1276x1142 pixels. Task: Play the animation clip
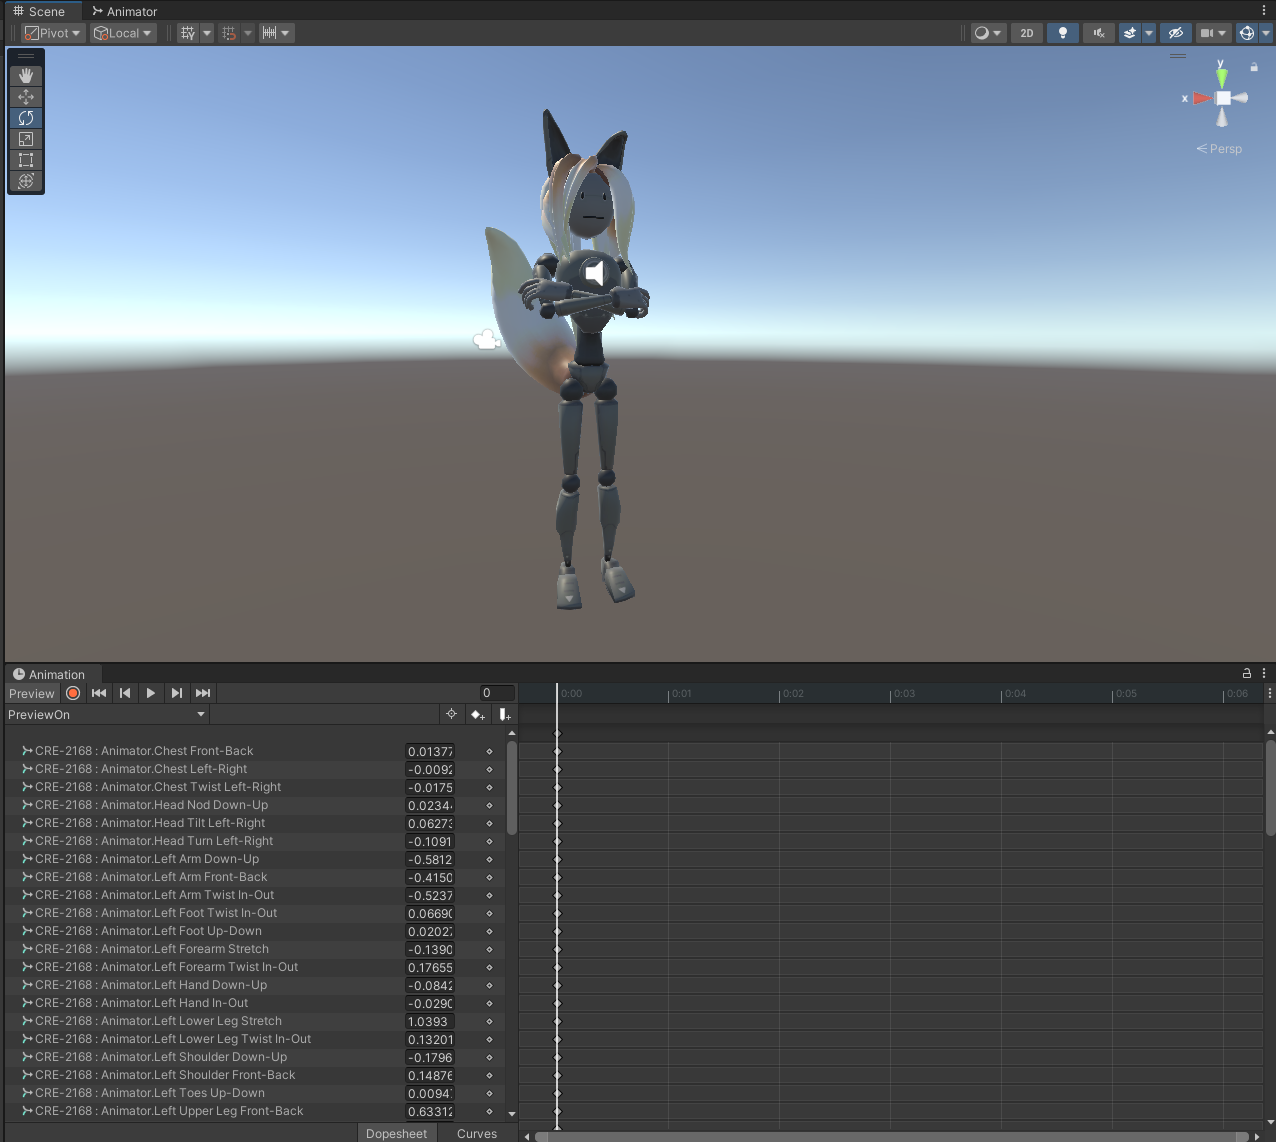point(151,693)
